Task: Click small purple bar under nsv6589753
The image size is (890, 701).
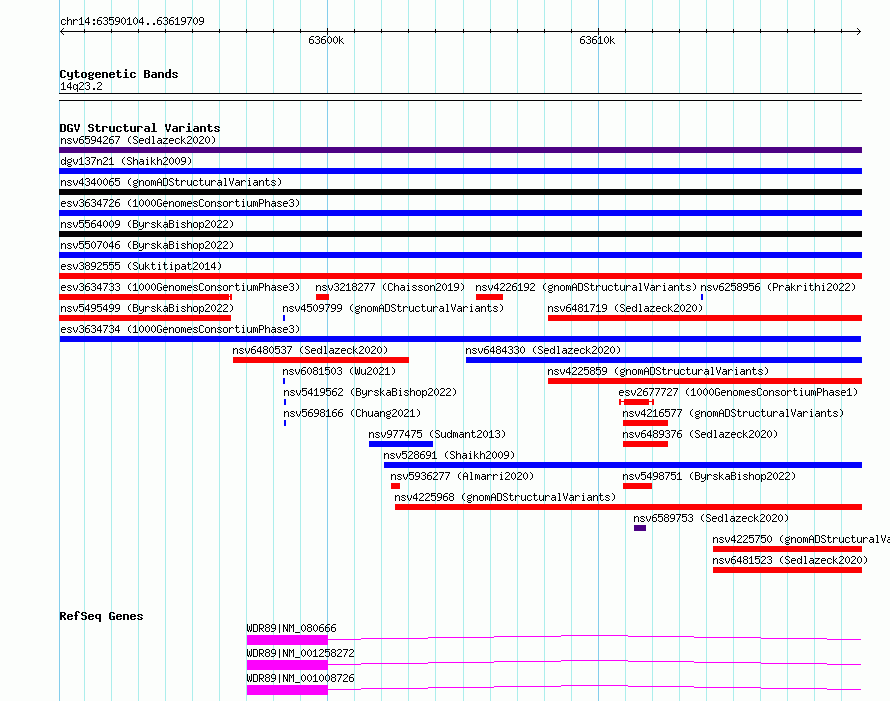Action: click(640, 528)
